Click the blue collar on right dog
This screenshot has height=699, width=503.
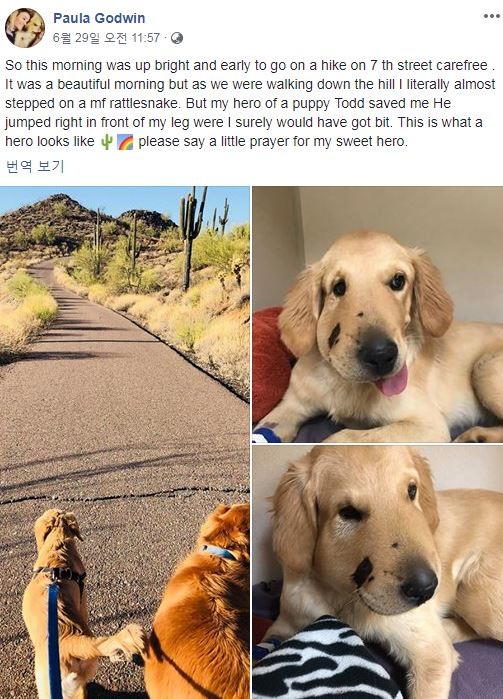coord(220,552)
